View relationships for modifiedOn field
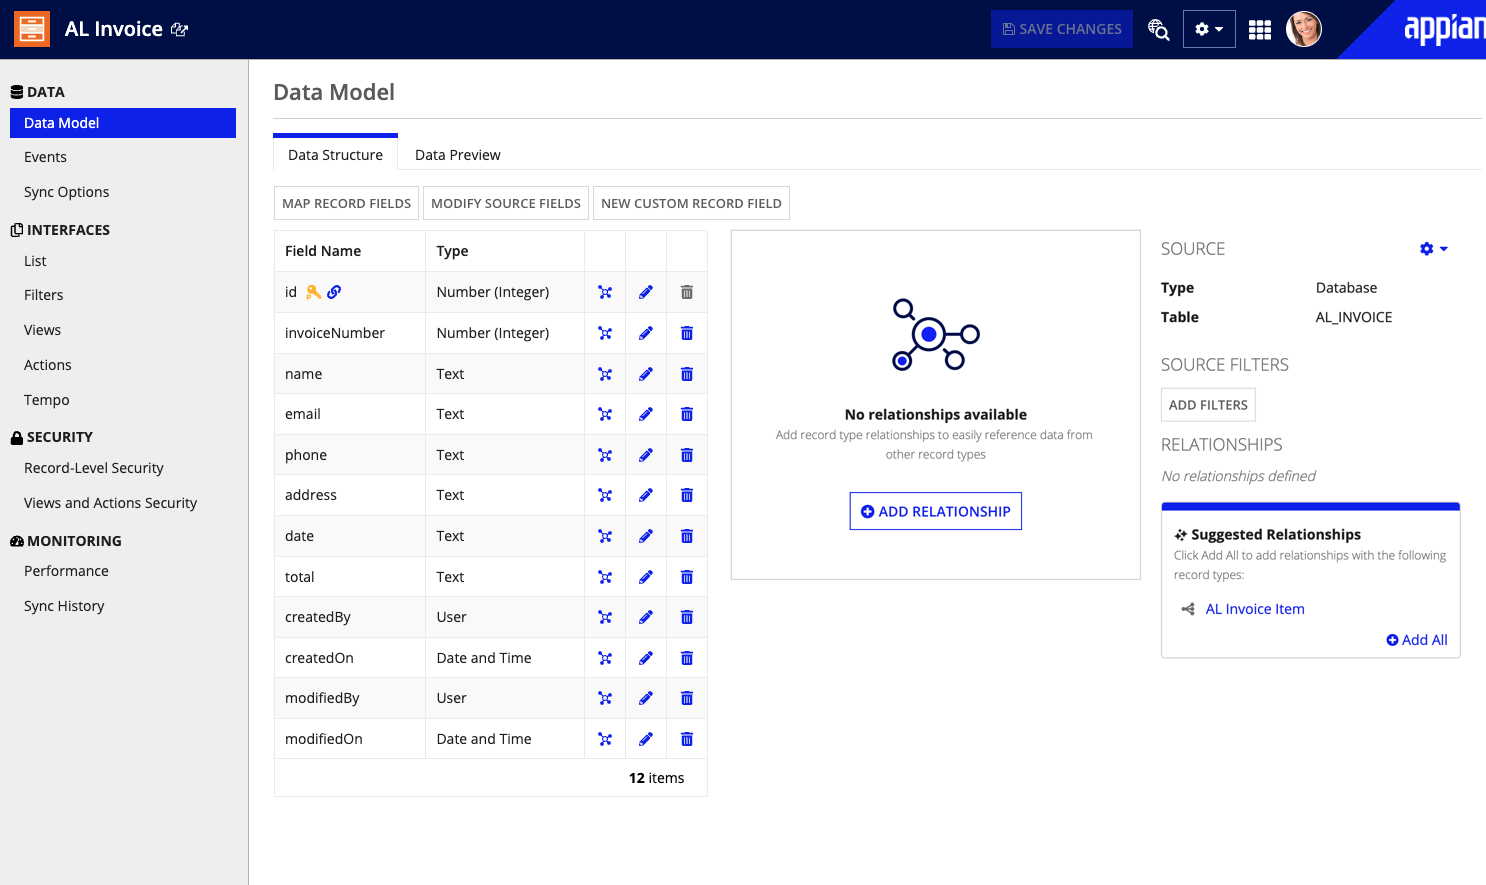Screen dimensions: 1486x885 point(605,739)
